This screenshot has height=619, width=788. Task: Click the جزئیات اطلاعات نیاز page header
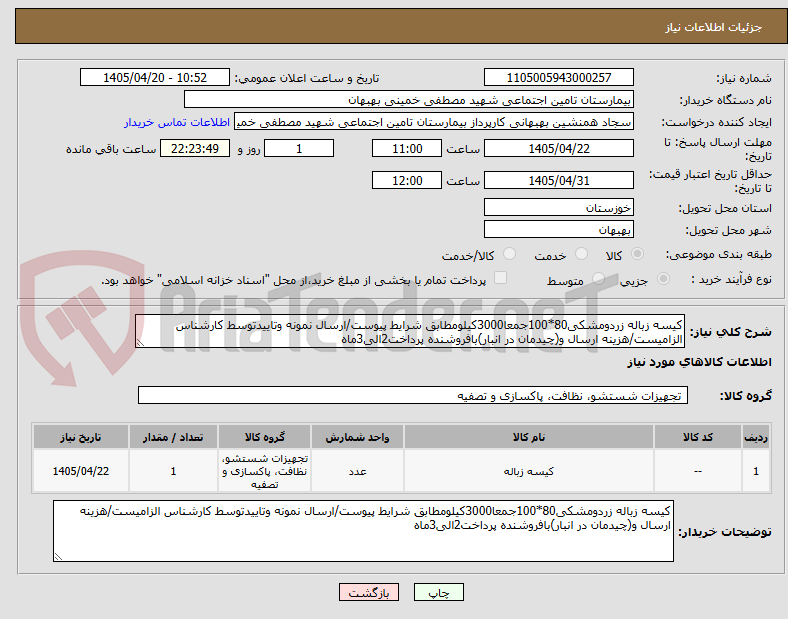point(713,27)
